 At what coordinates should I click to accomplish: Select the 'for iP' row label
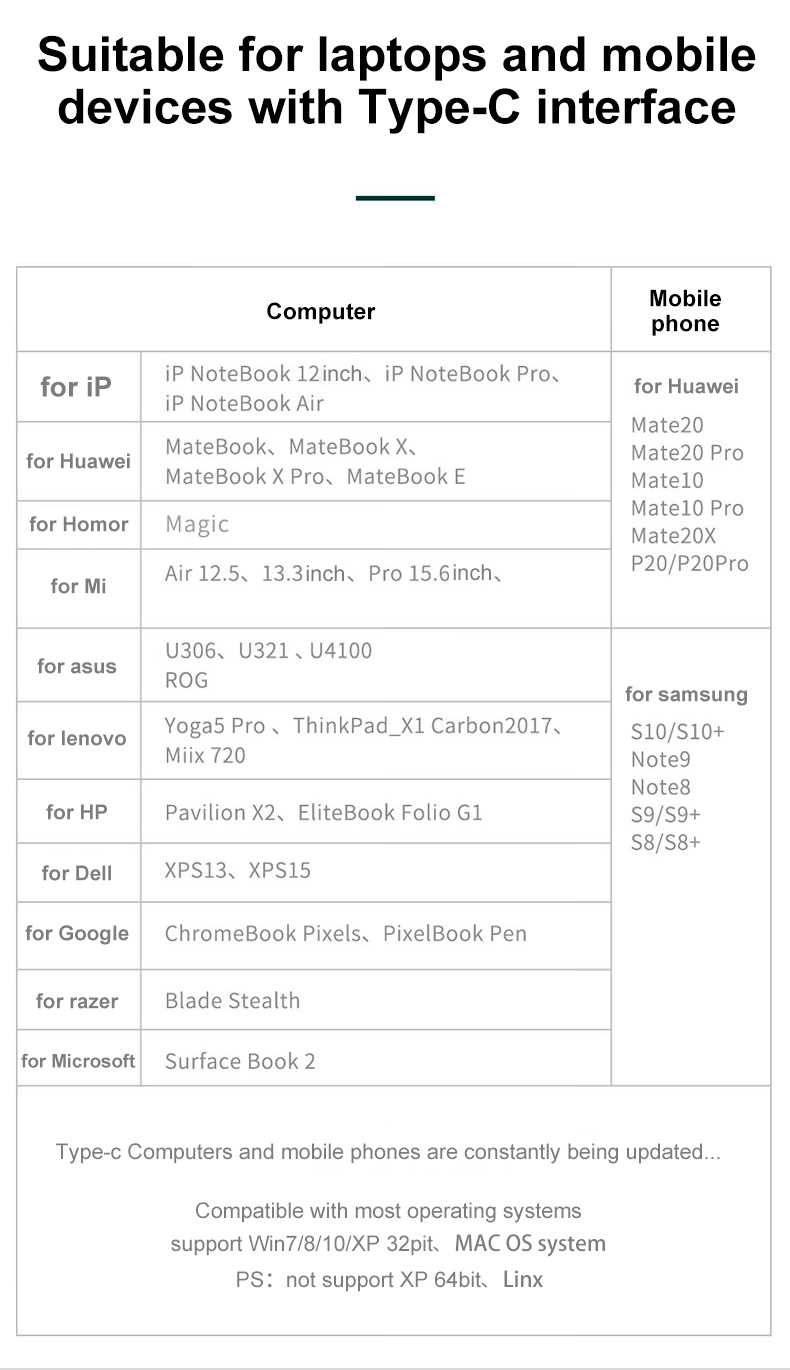[x=76, y=387]
